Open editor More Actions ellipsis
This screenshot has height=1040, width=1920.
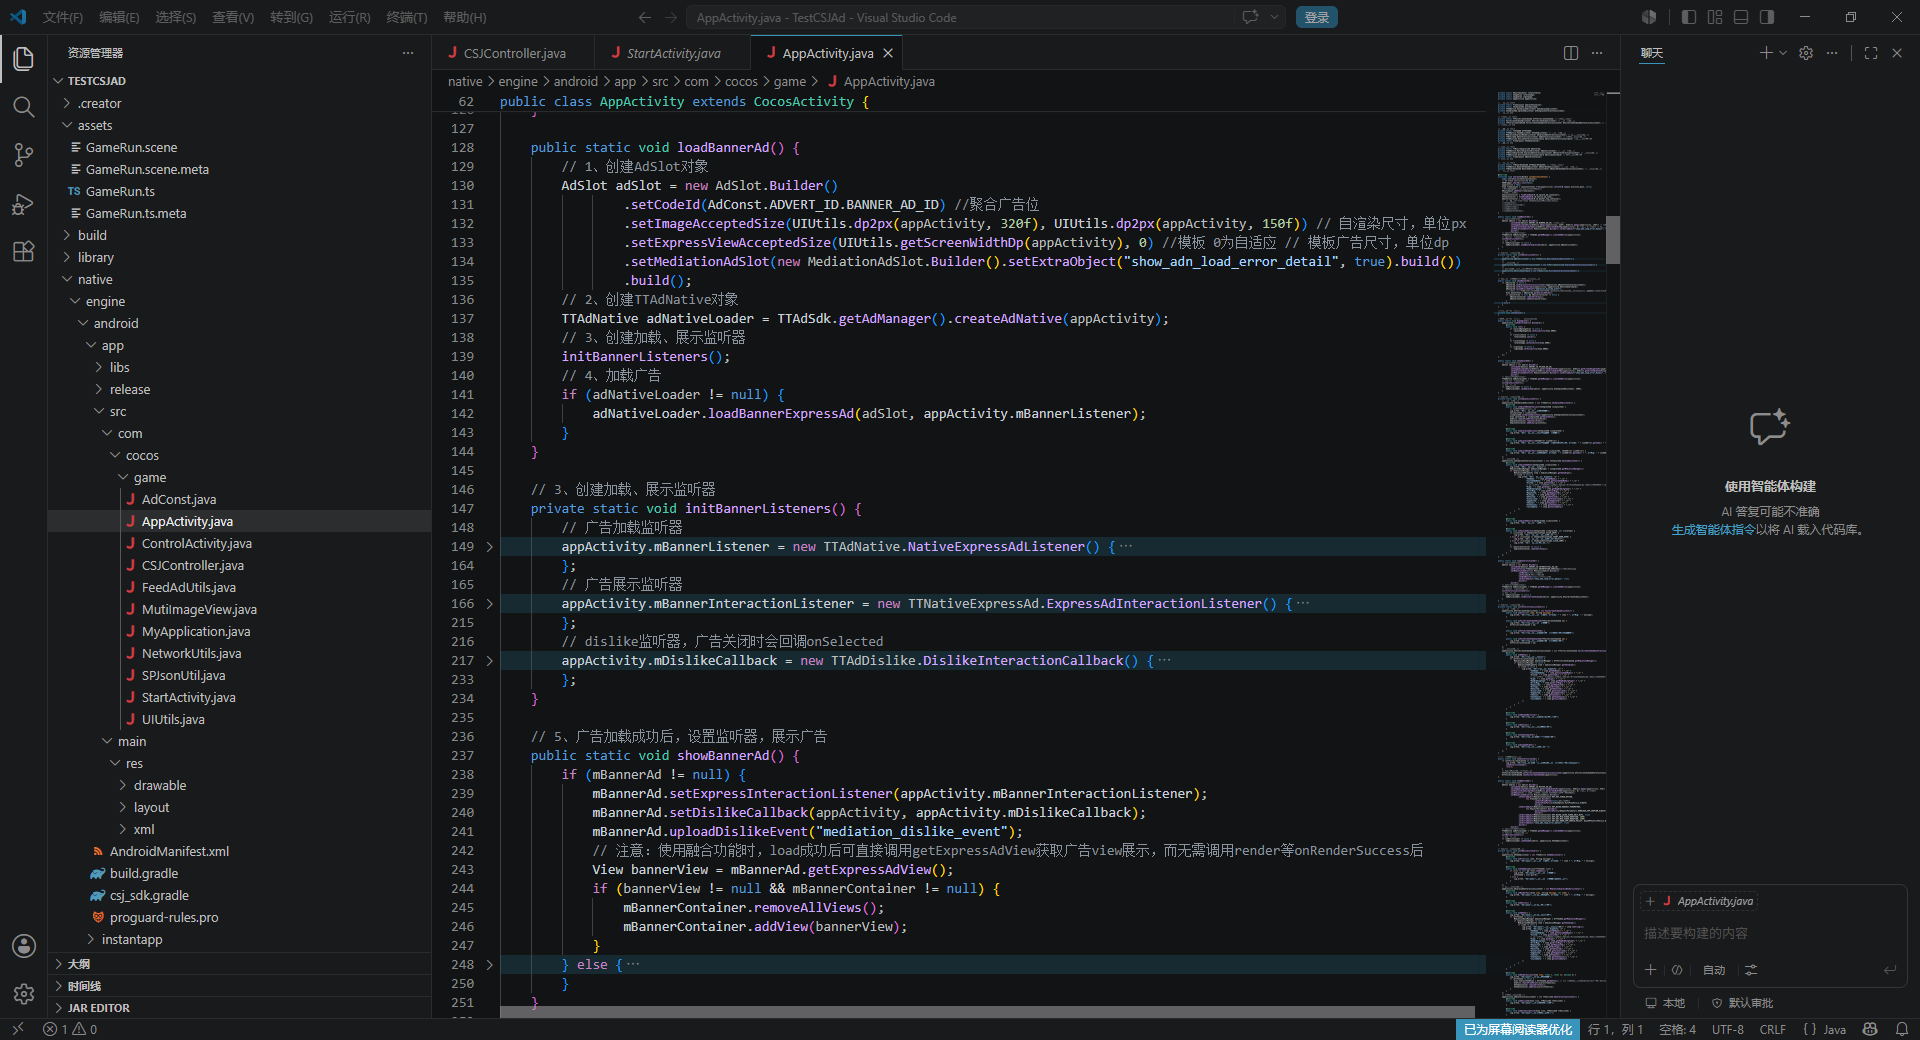click(x=1597, y=53)
